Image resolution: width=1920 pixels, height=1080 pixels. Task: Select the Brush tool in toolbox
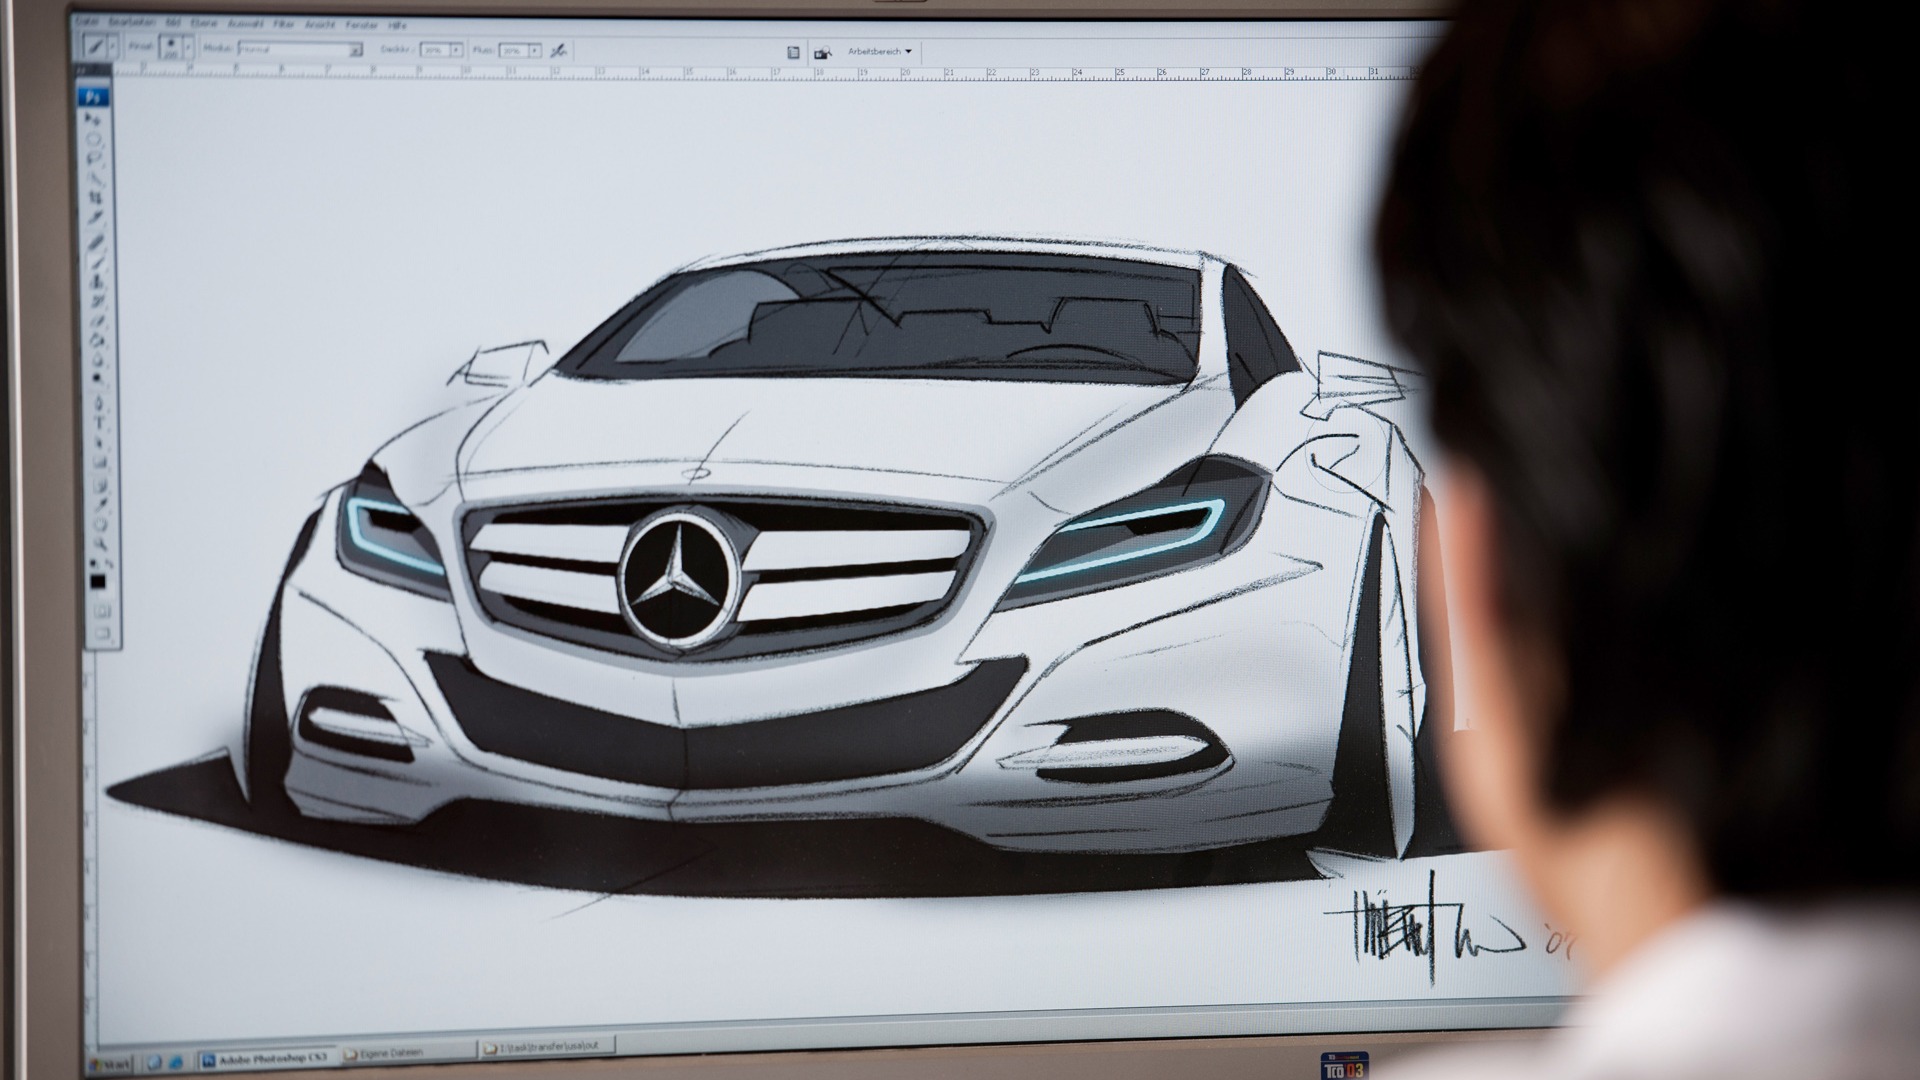(97, 262)
